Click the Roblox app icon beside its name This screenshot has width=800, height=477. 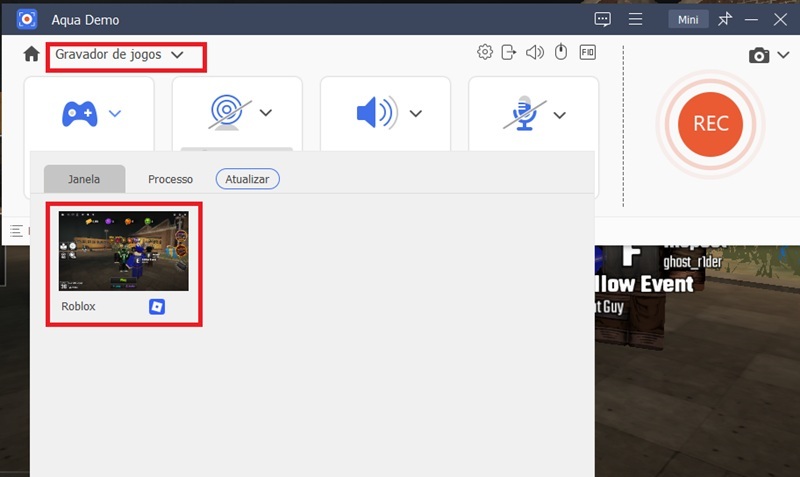tap(157, 307)
